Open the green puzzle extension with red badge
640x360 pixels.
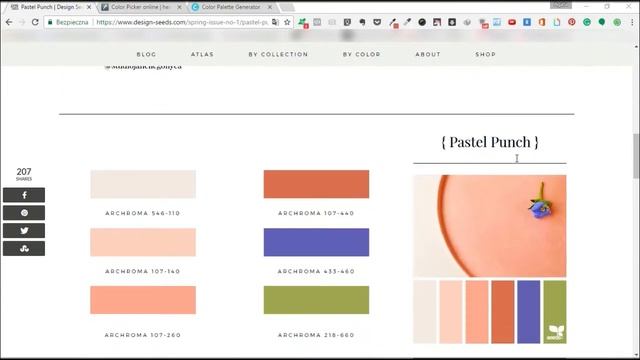point(302,22)
